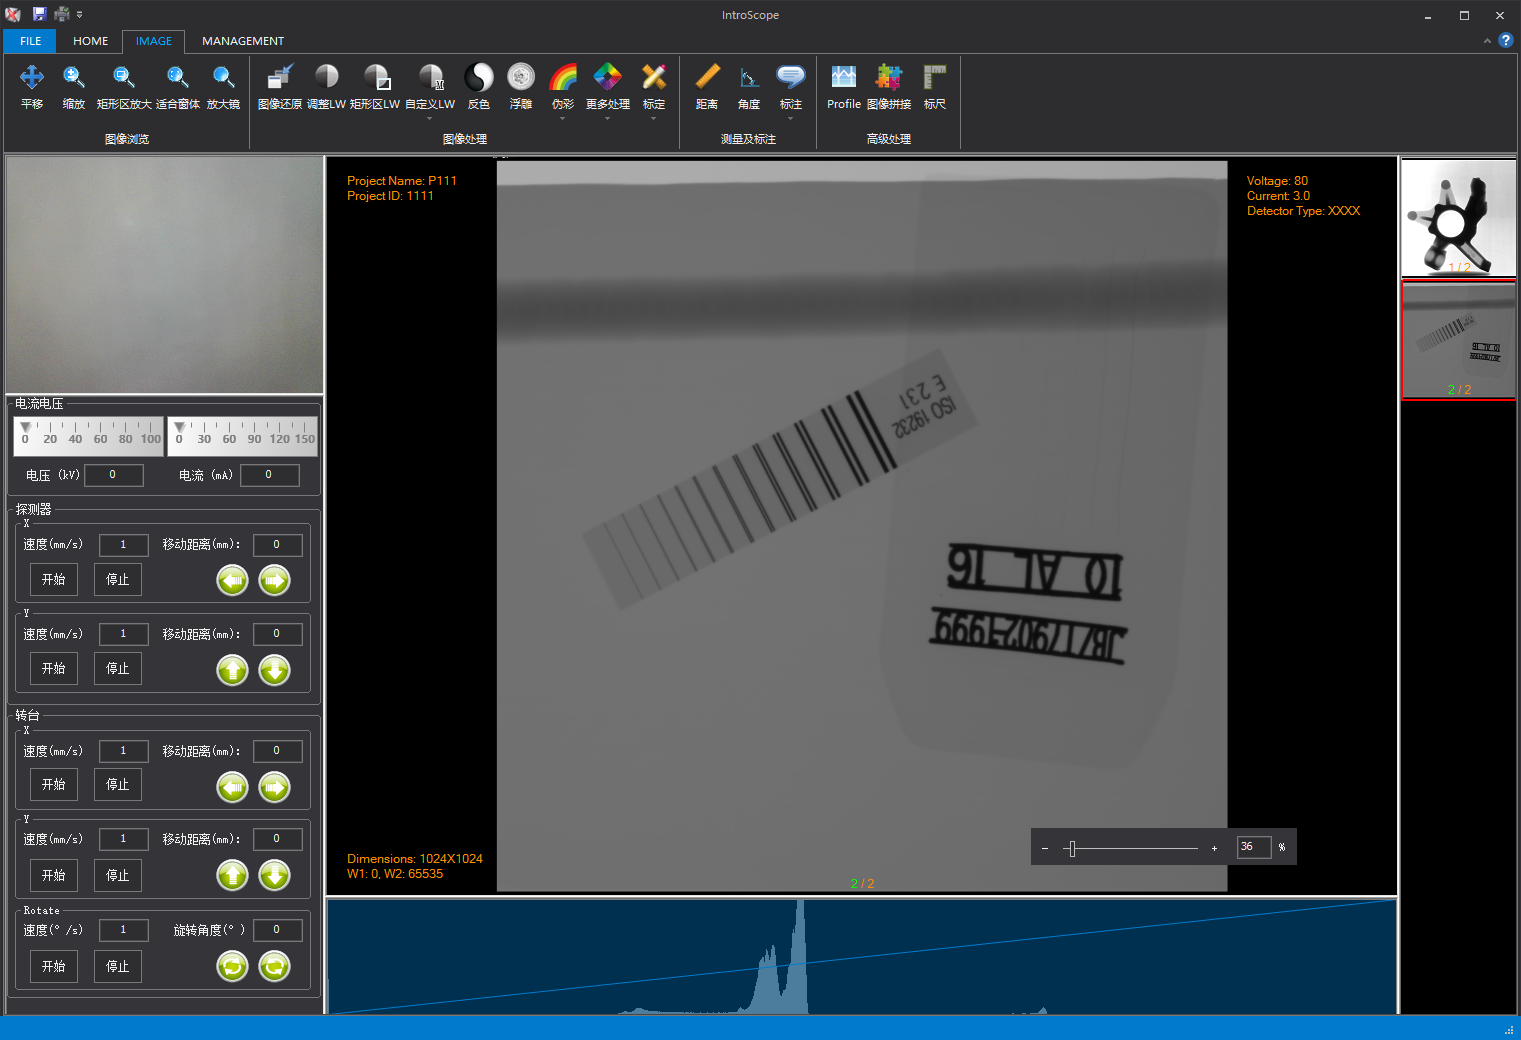Click the print icon in title bar

[62, 14]
